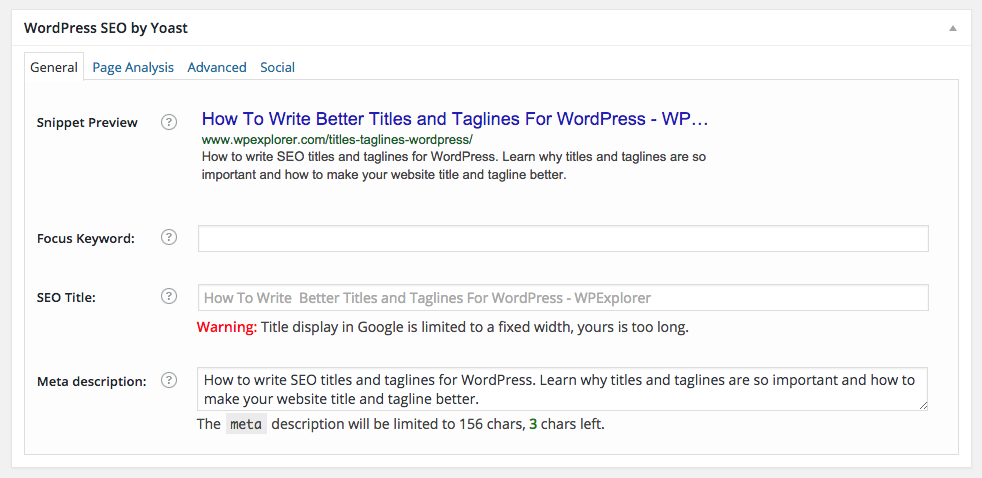Viewport: 982px width, 478px height.
Task: Open help icon beside Meta description
Action: (168, 380)
